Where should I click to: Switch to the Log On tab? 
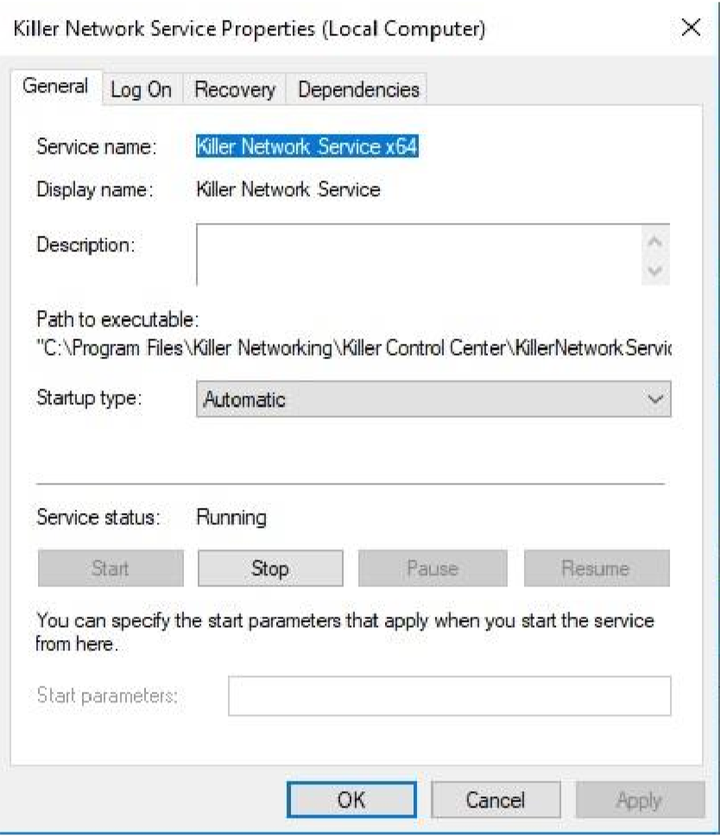pos(141,89)
